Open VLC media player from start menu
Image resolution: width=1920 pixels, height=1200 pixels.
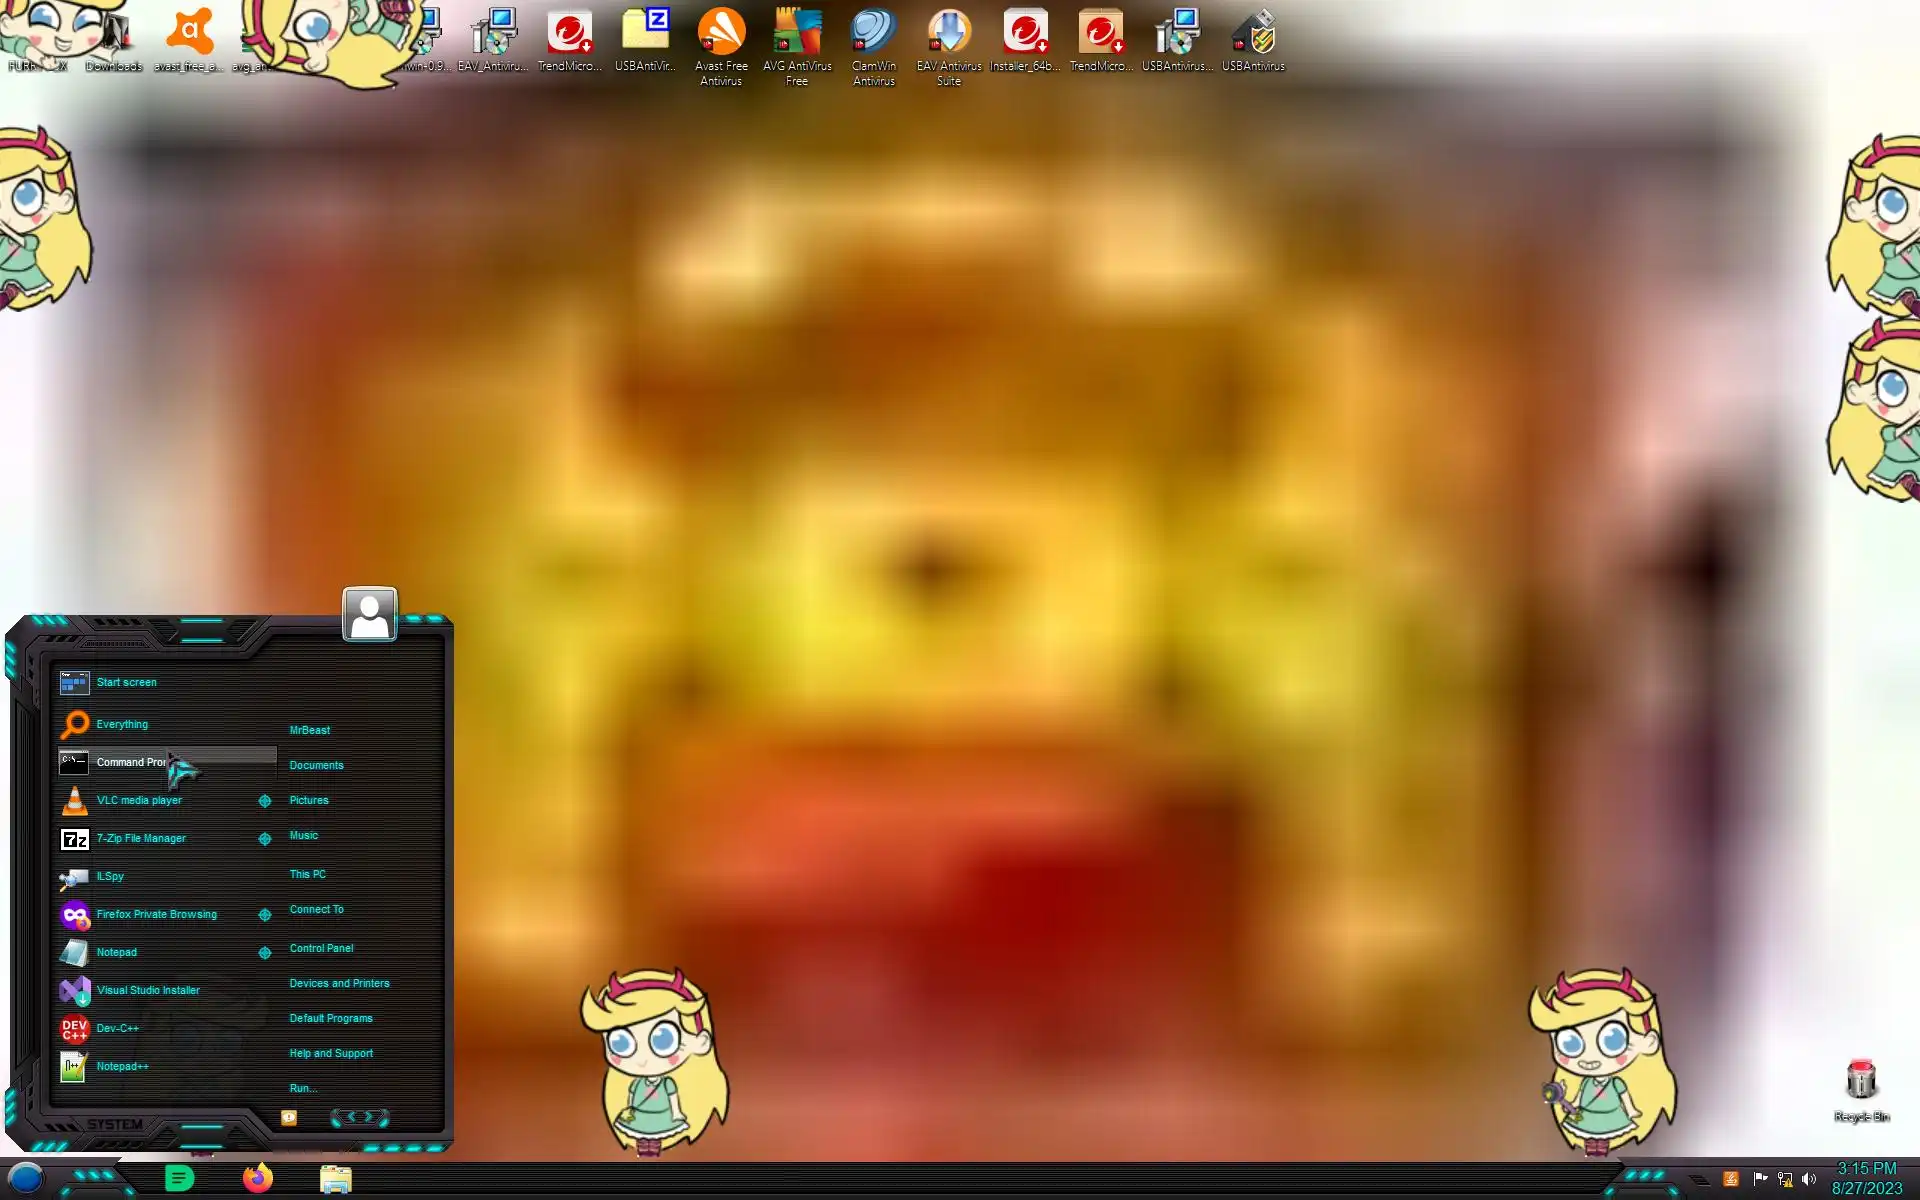coord(138,800)
